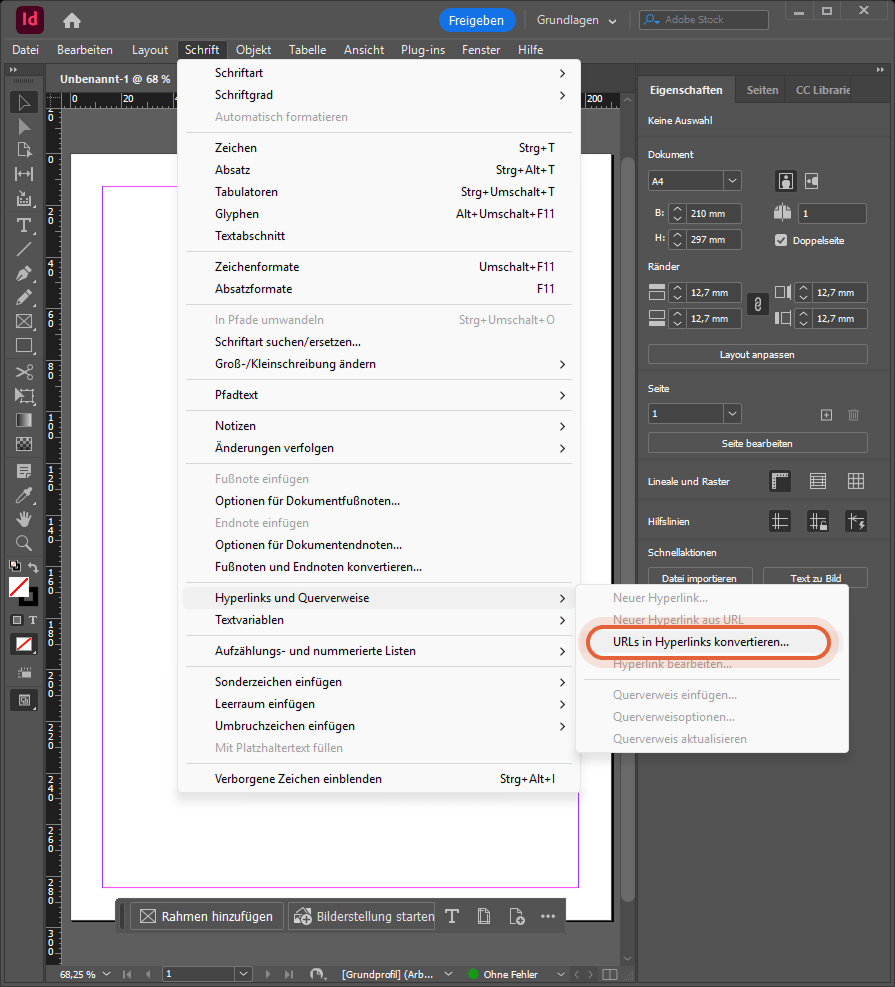This screenshot has width=895, height=987.
Task: Open status bar page number dropdown
Action: click(244, 974)
